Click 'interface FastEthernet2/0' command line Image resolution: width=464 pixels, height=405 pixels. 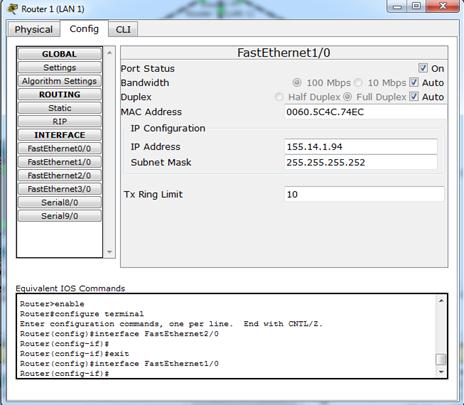click(119, 334)
